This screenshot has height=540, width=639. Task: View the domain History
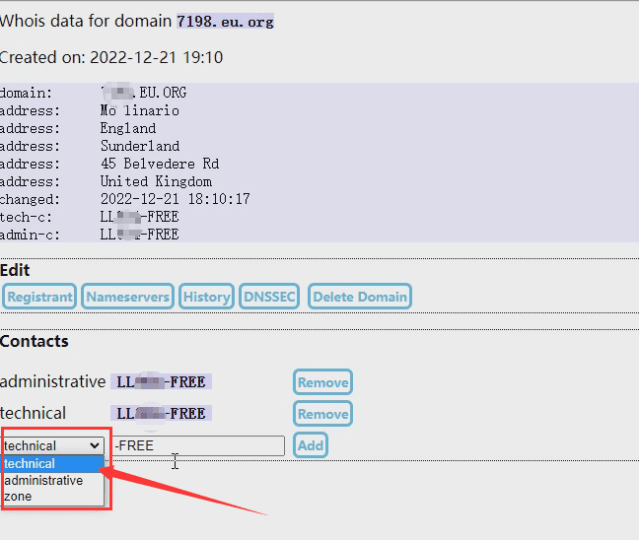(x=207, y=296)
